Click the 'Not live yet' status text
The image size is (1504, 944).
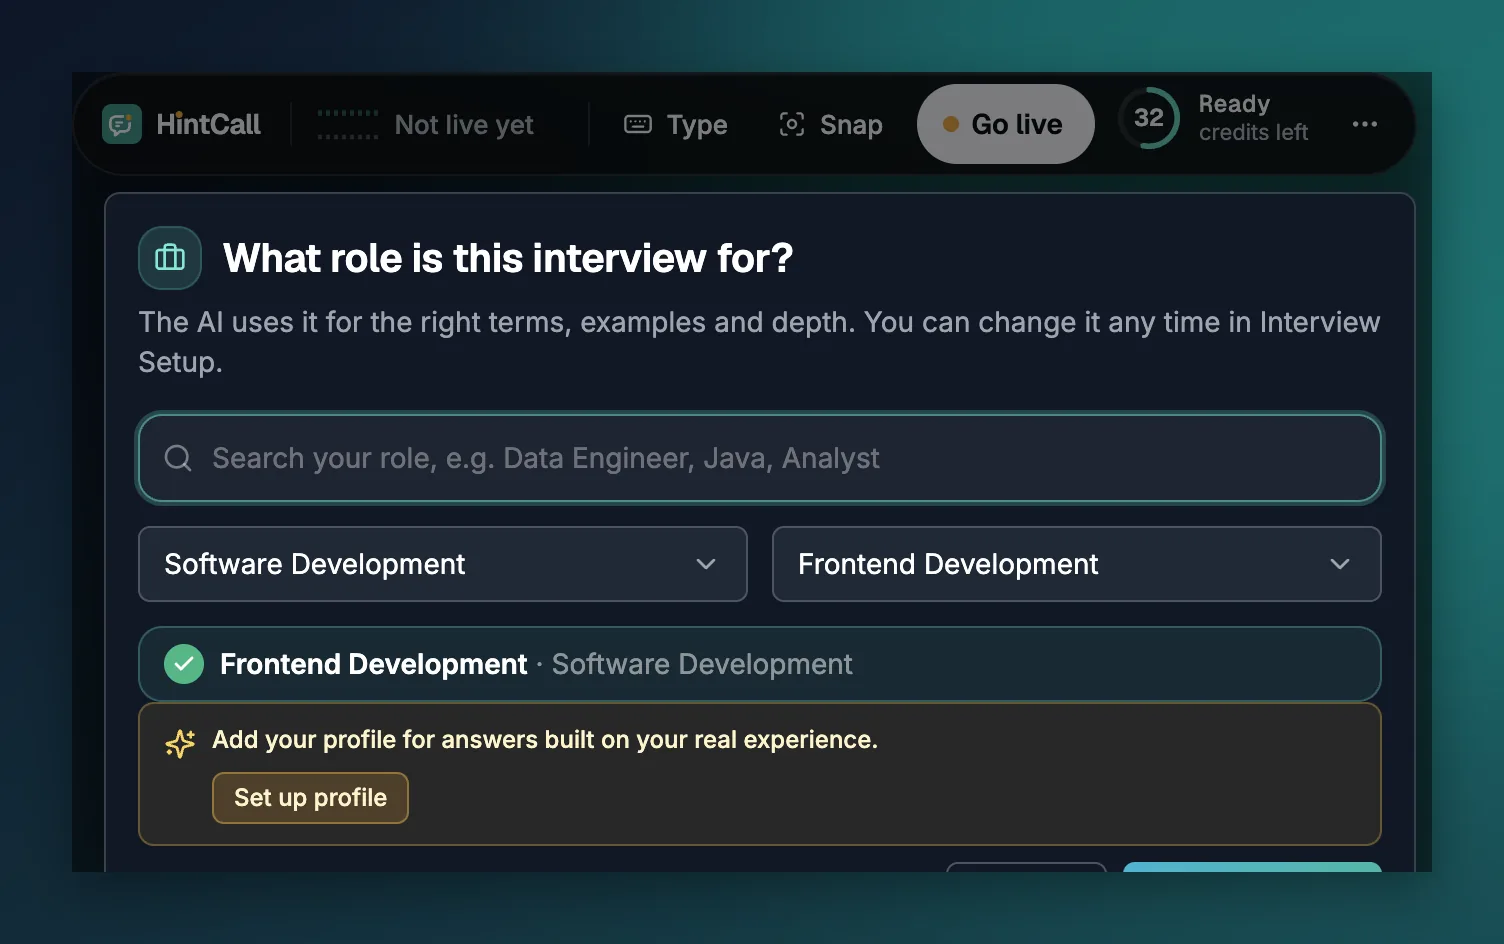tap(464, 125)
